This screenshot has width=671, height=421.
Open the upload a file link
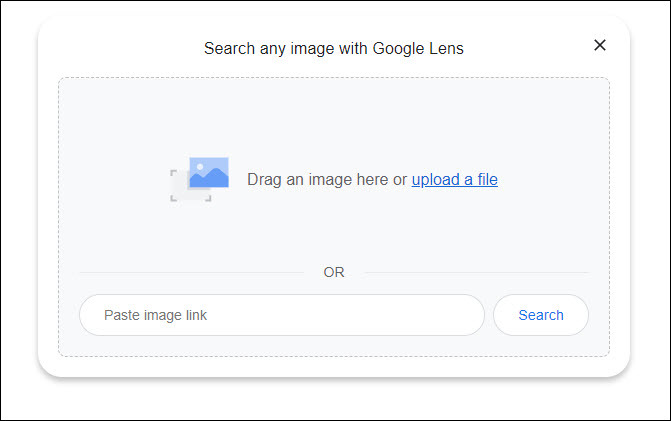click(x=454, y=180)
